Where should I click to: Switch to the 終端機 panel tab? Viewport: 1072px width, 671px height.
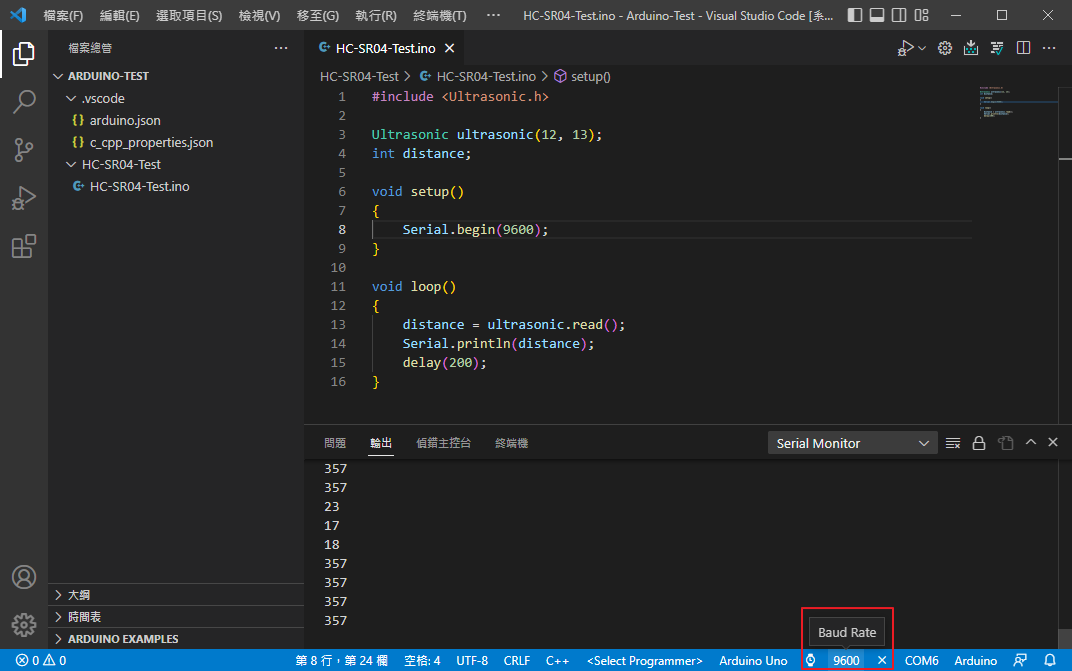point(511,443)
